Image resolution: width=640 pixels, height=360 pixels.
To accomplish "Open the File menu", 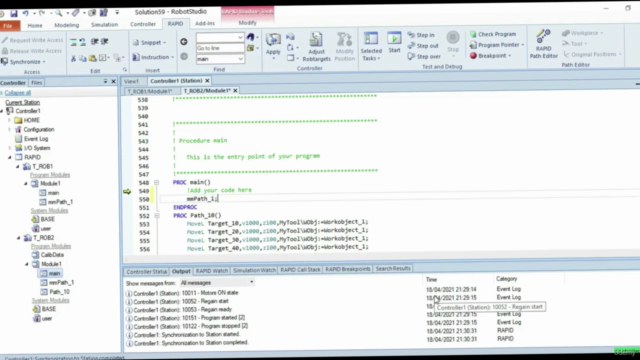I will (x=8, y=25).
